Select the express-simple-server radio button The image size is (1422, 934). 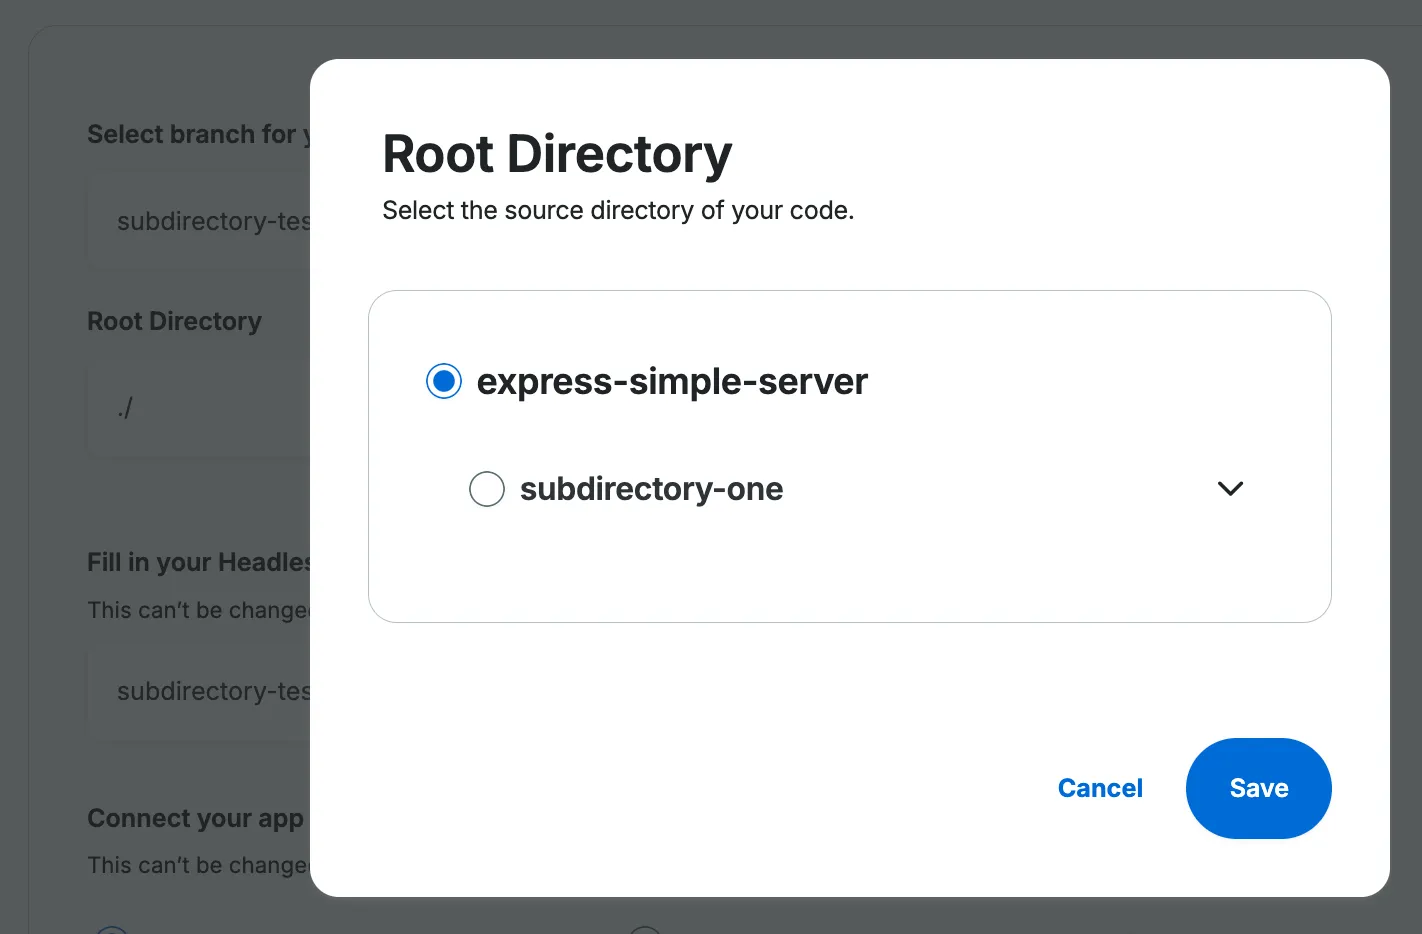coord(443,381)
